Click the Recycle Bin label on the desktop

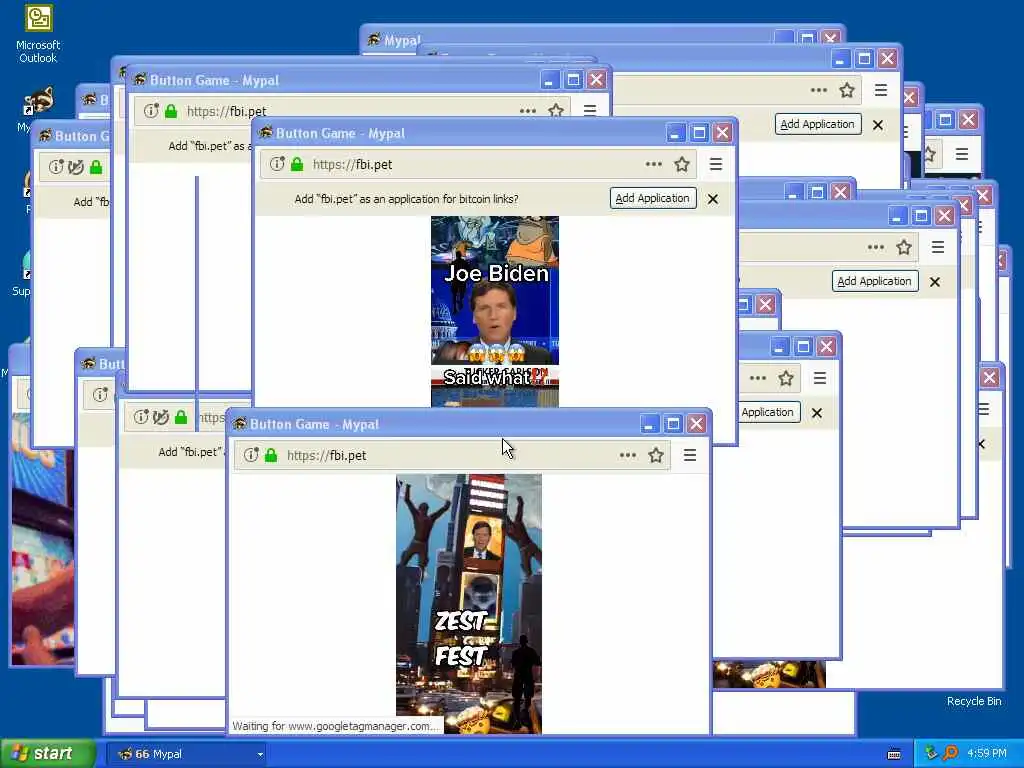click(x=974, y=701)
